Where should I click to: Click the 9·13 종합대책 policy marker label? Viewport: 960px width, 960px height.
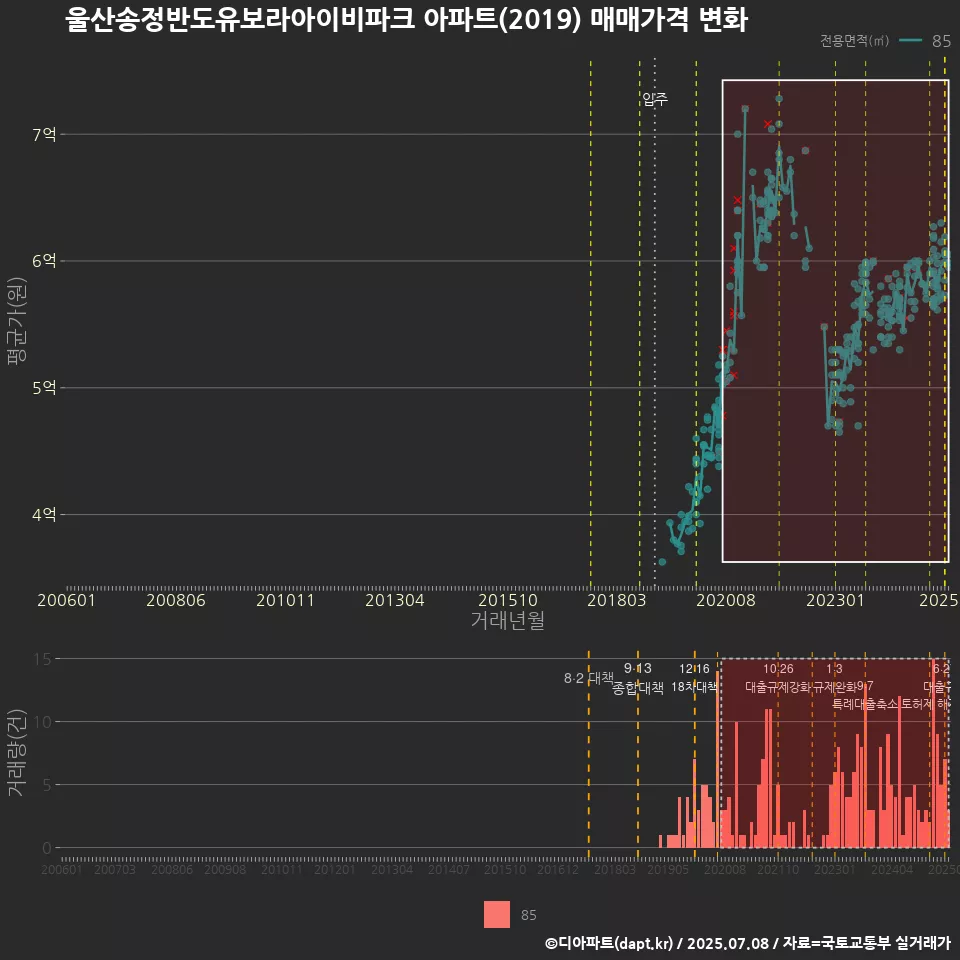coord(637,678)
